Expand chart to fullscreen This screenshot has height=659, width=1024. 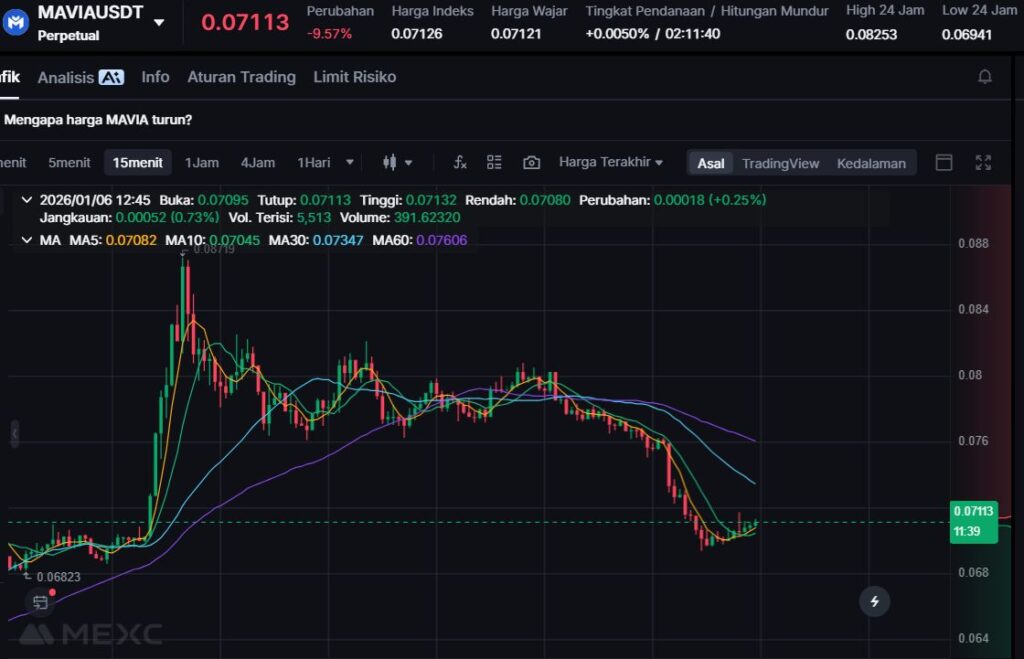click(x=983, y=163)
